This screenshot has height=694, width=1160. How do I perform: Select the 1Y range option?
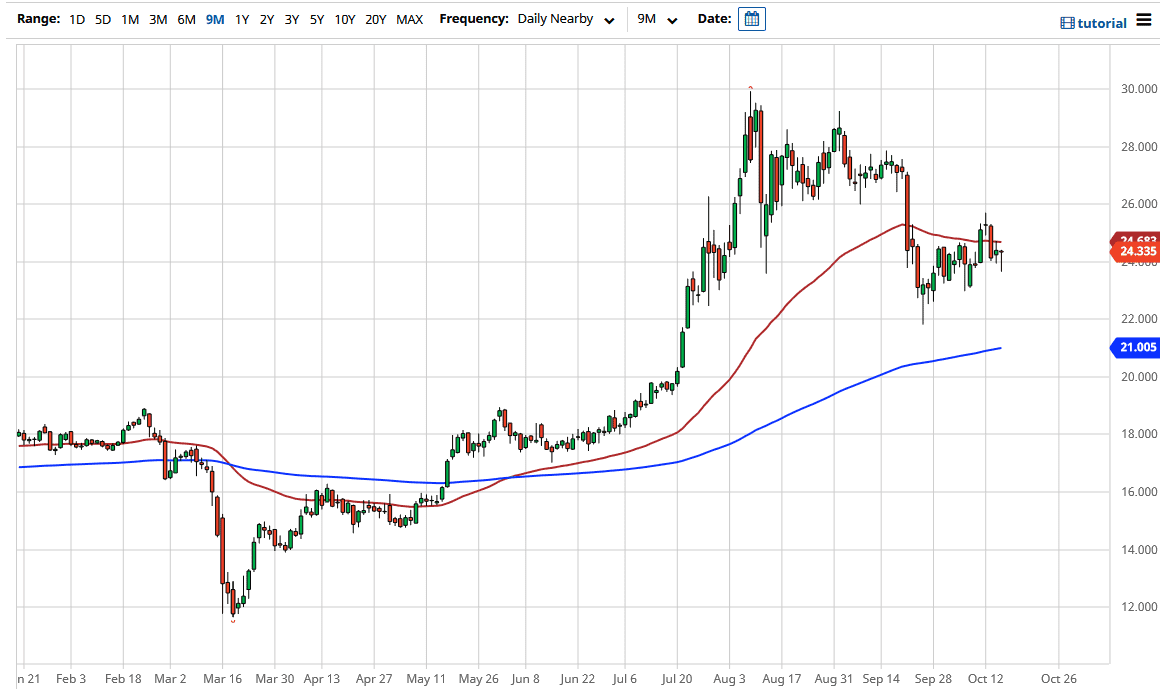click(x=242, y=19)
